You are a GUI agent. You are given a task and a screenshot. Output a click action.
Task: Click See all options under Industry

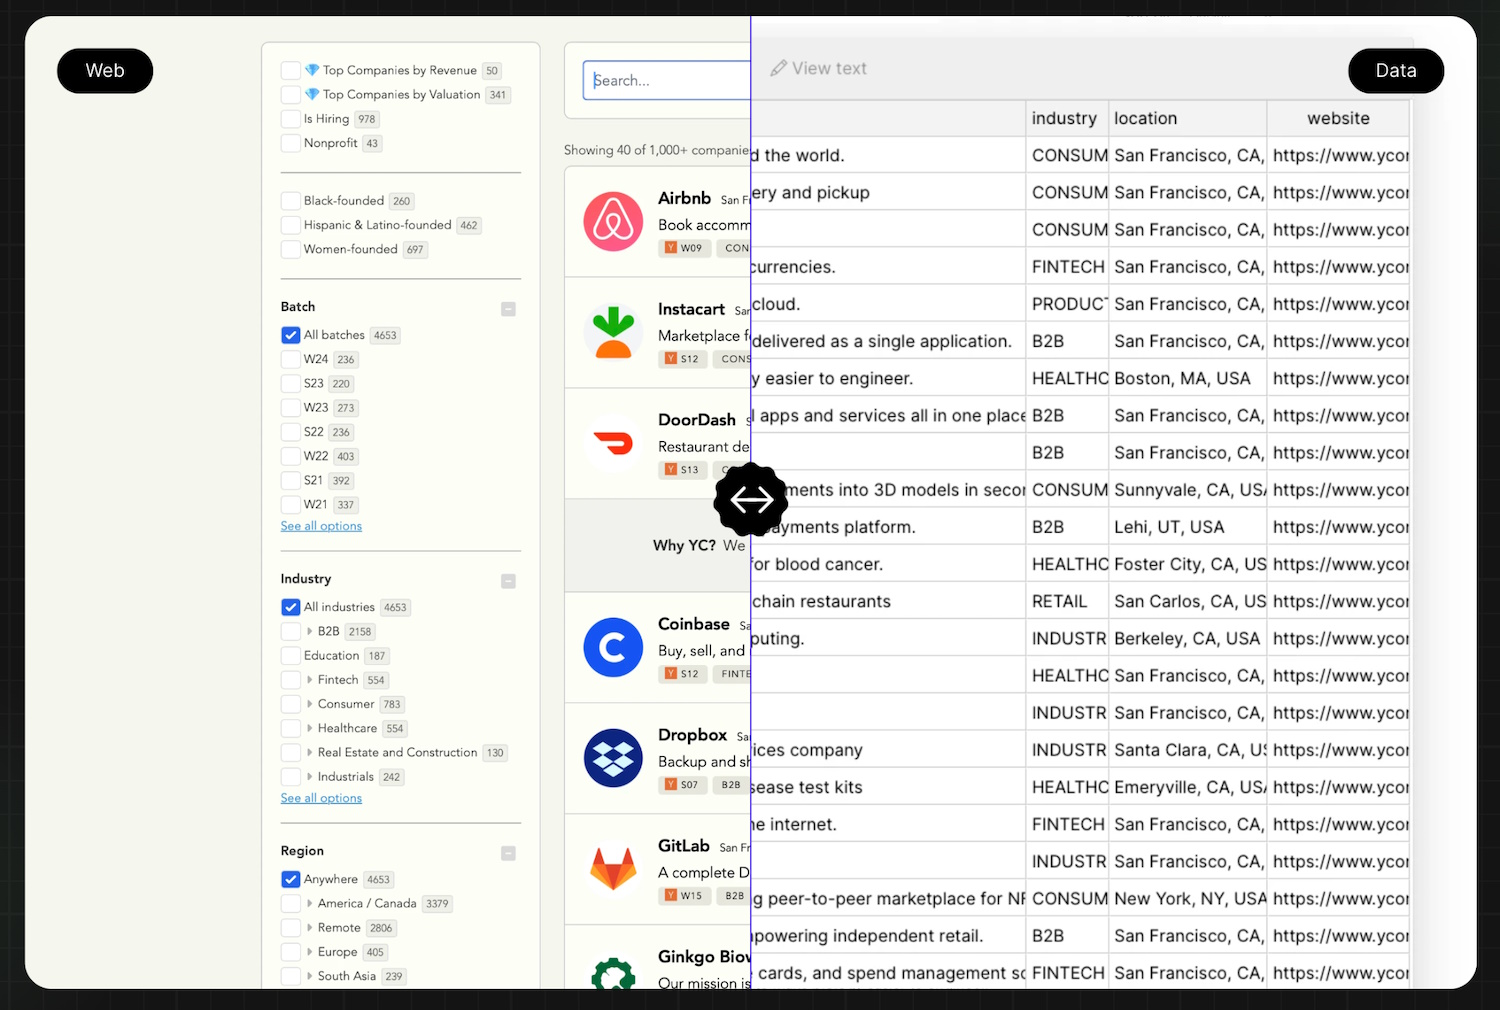(321, 798)
